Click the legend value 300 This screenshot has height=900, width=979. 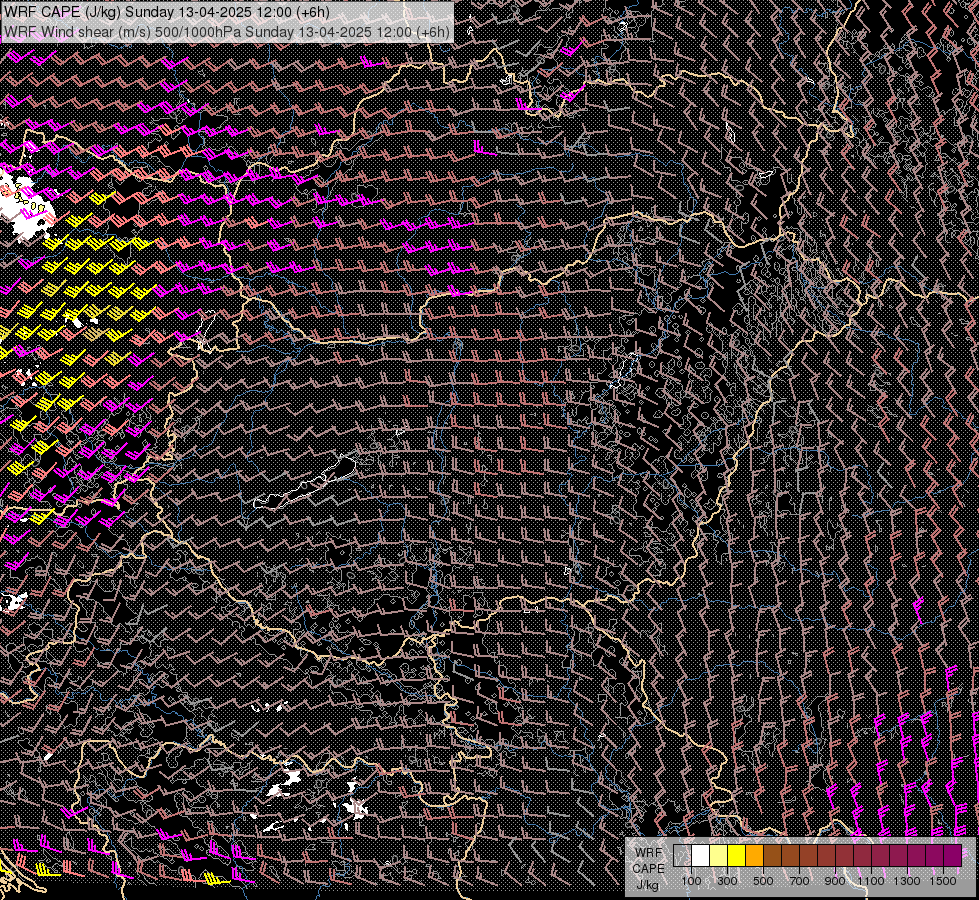click(x=727, y=881)
